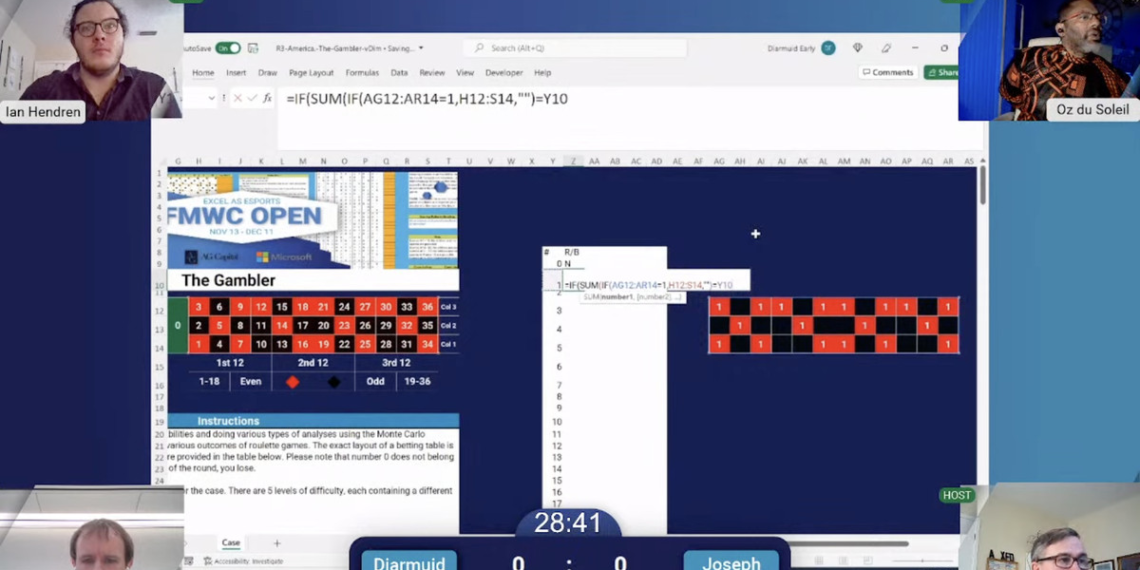
Task: Click the '19-36' bet cell
Action: click(417, 381)
